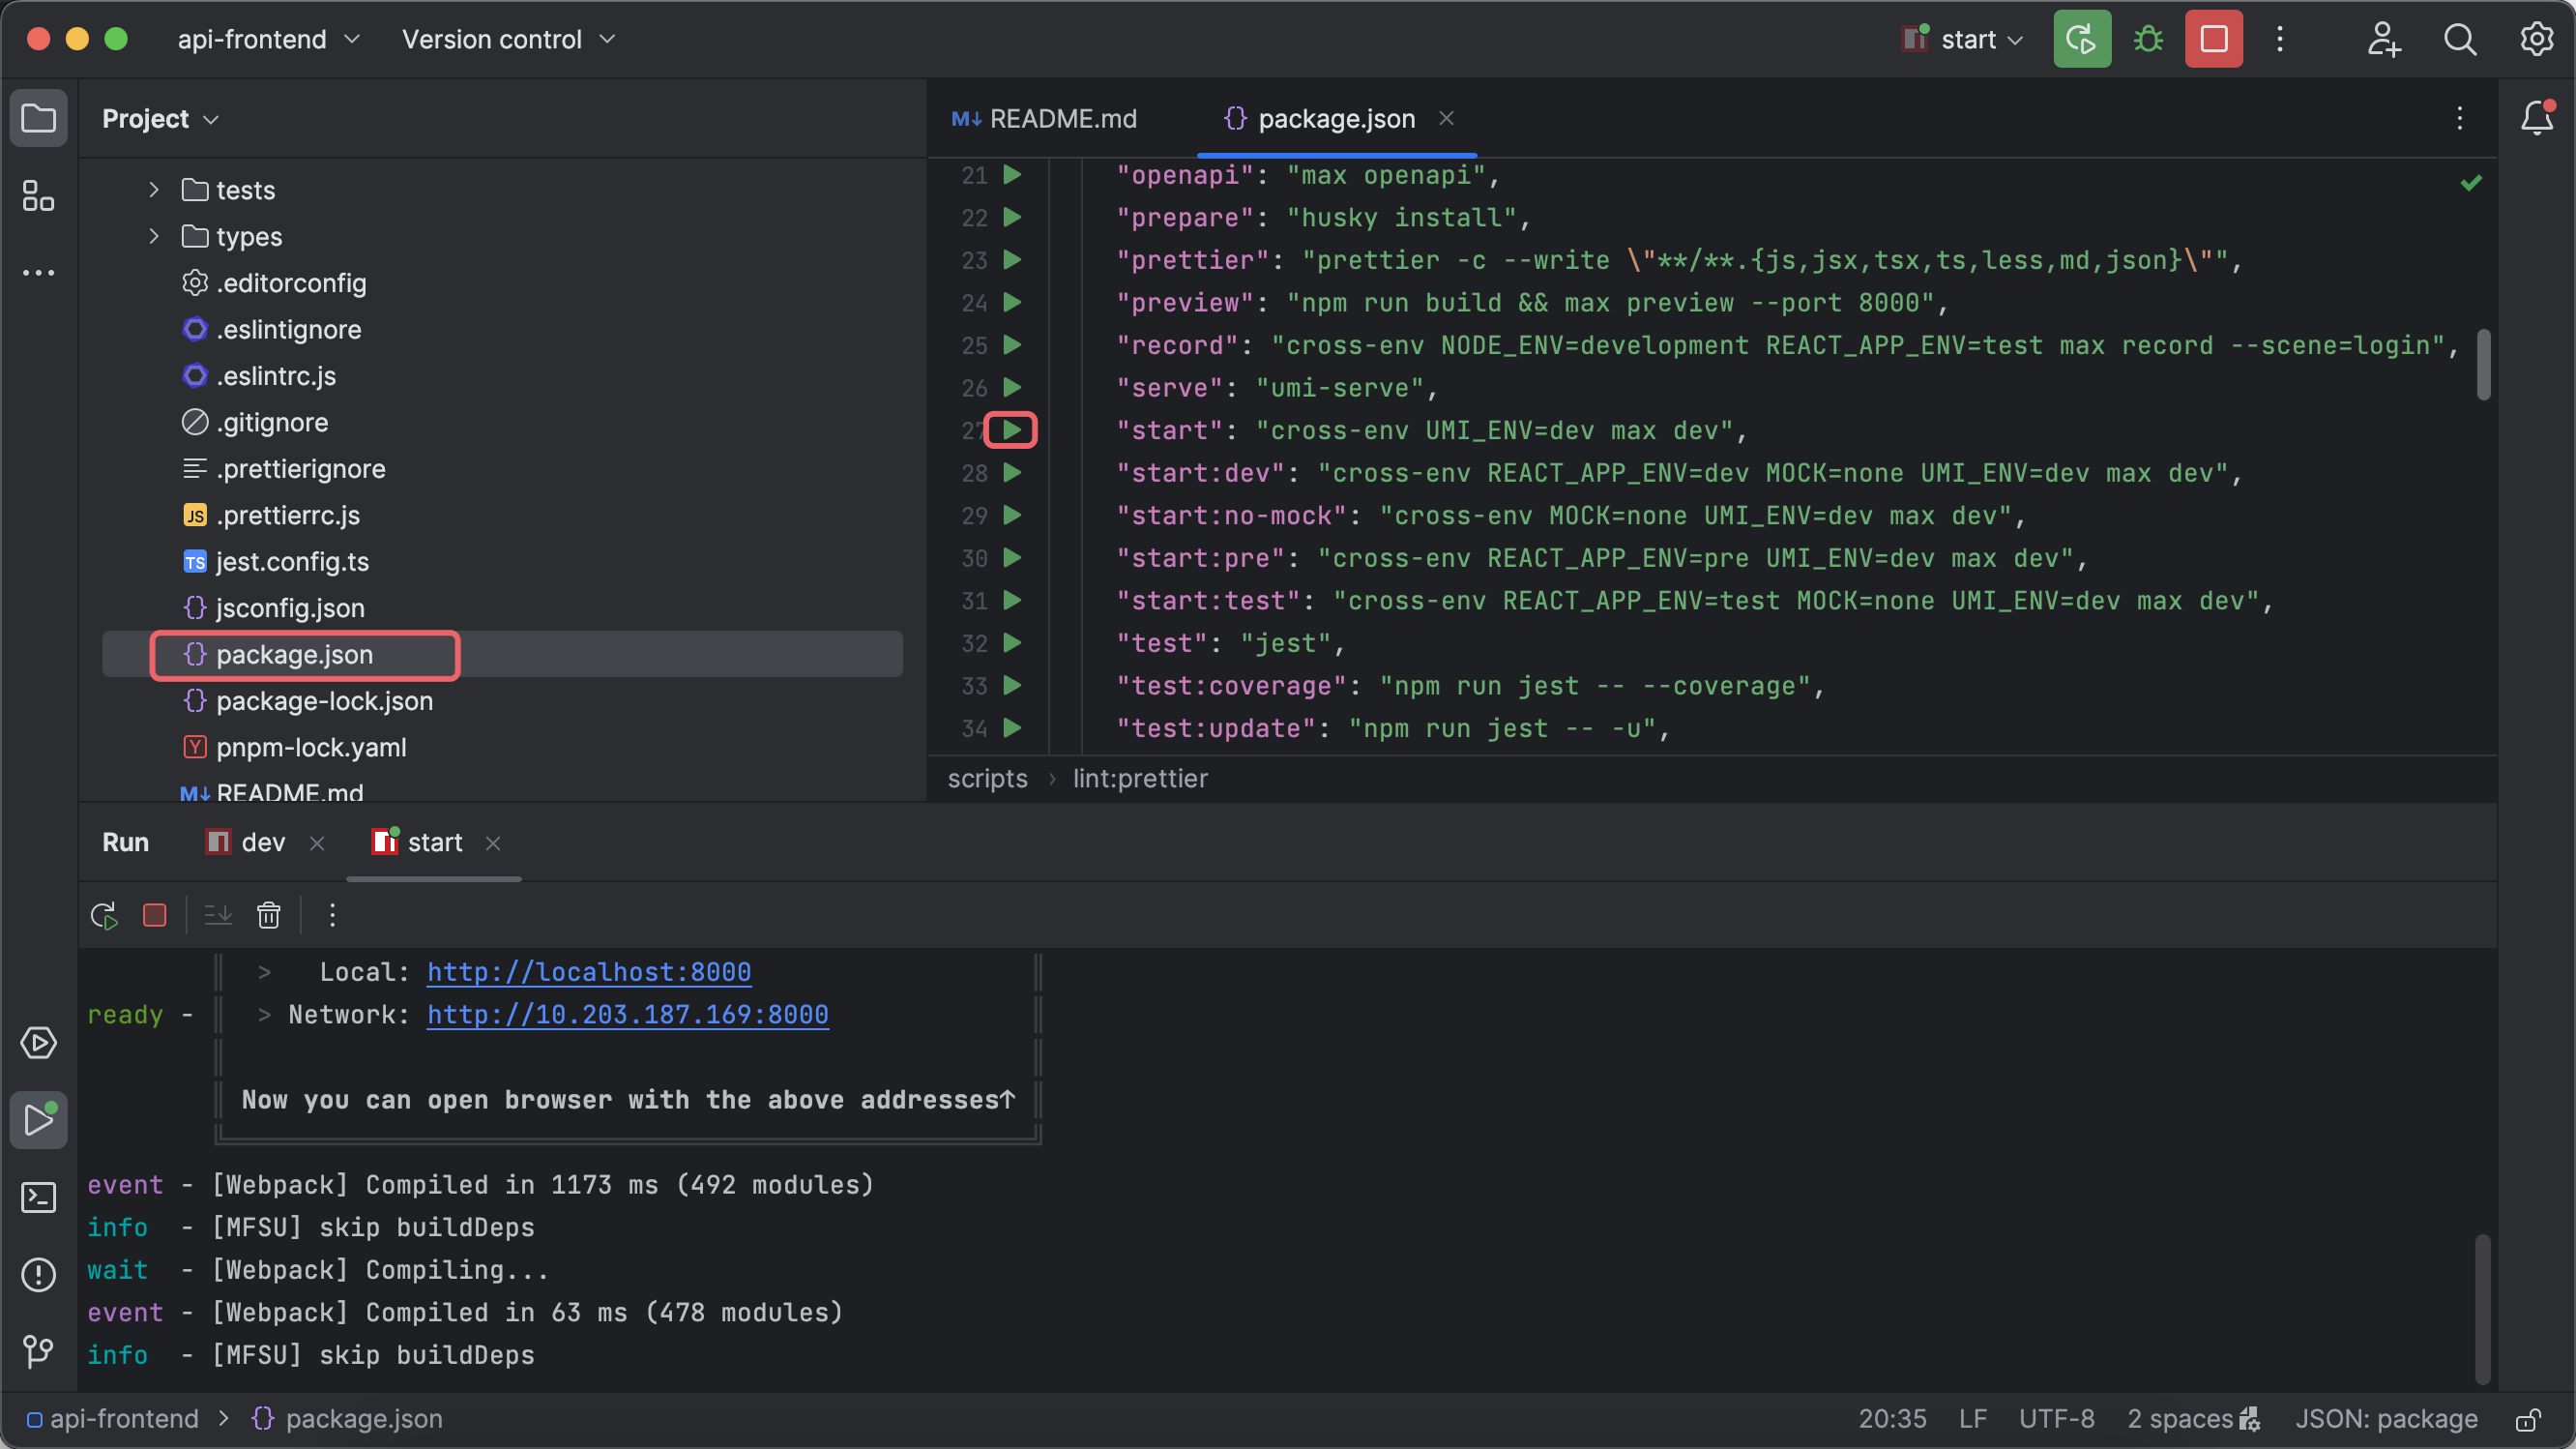
Task: Click the Debug bug icon
Action: click(2147, 39)
